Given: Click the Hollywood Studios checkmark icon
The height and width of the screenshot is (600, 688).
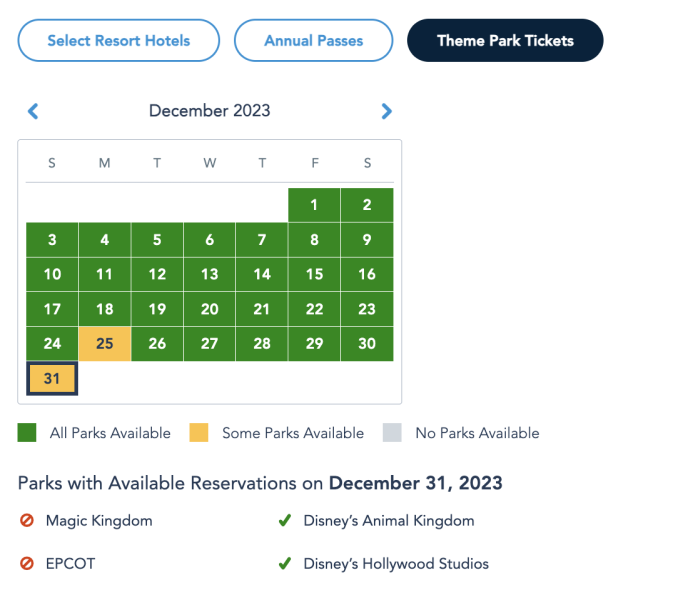Looking at the screenshot, I should (285, 564).
